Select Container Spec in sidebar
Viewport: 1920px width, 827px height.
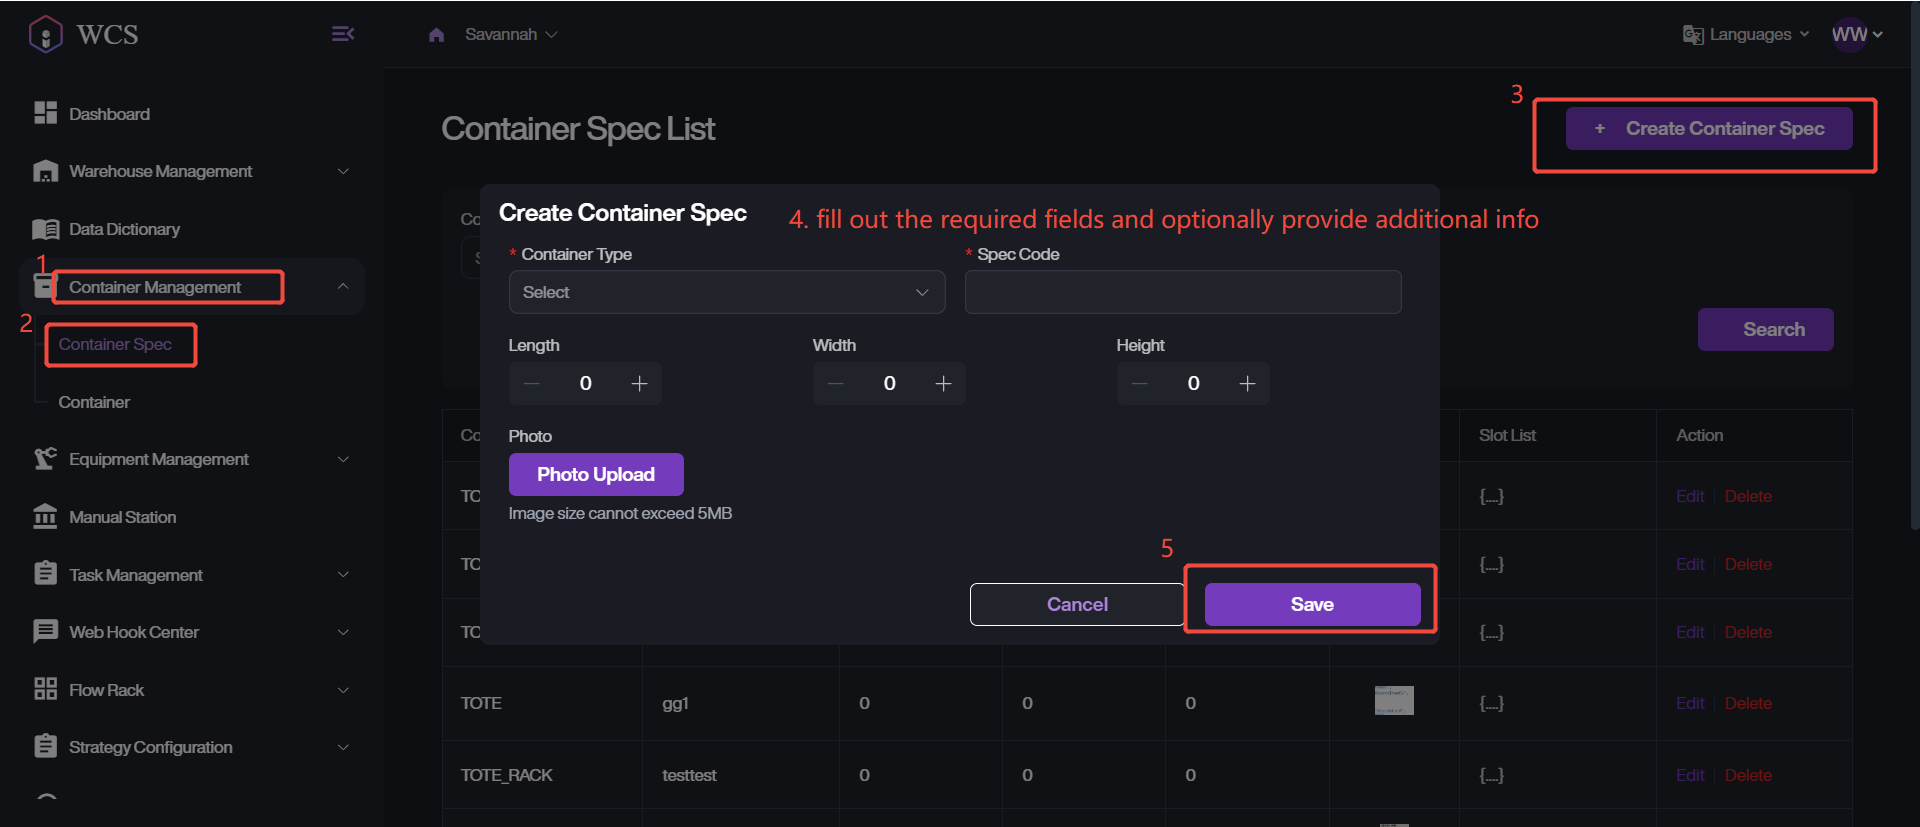(115, 344)
